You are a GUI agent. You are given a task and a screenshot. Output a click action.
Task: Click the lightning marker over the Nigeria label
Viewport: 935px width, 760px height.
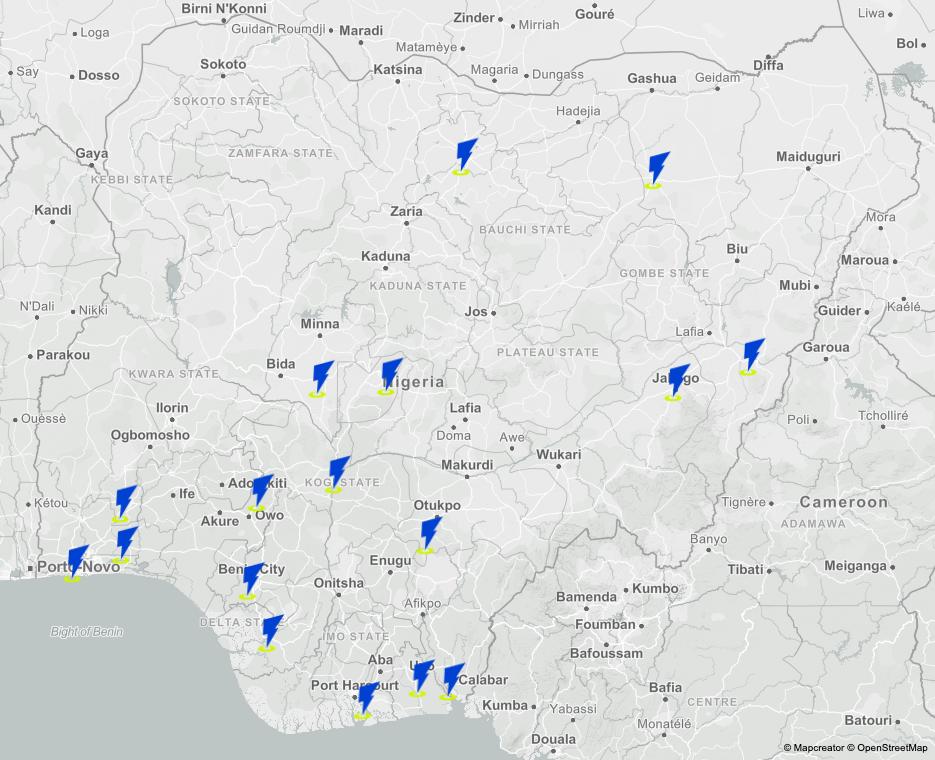tap(390, 376)
